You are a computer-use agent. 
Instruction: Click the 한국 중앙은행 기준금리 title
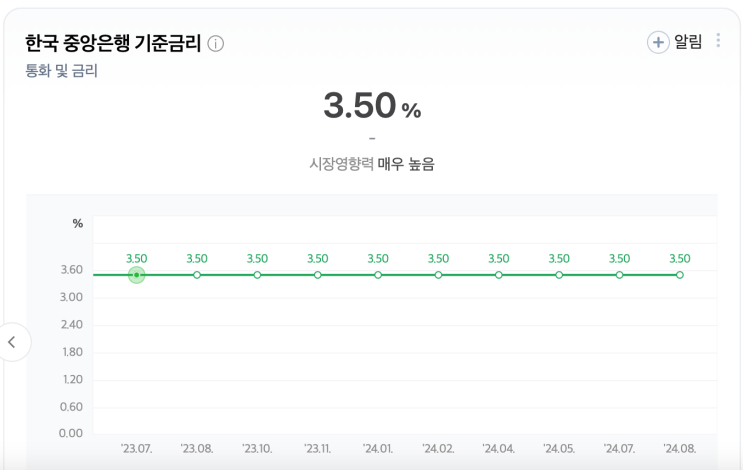click(113, 43)
